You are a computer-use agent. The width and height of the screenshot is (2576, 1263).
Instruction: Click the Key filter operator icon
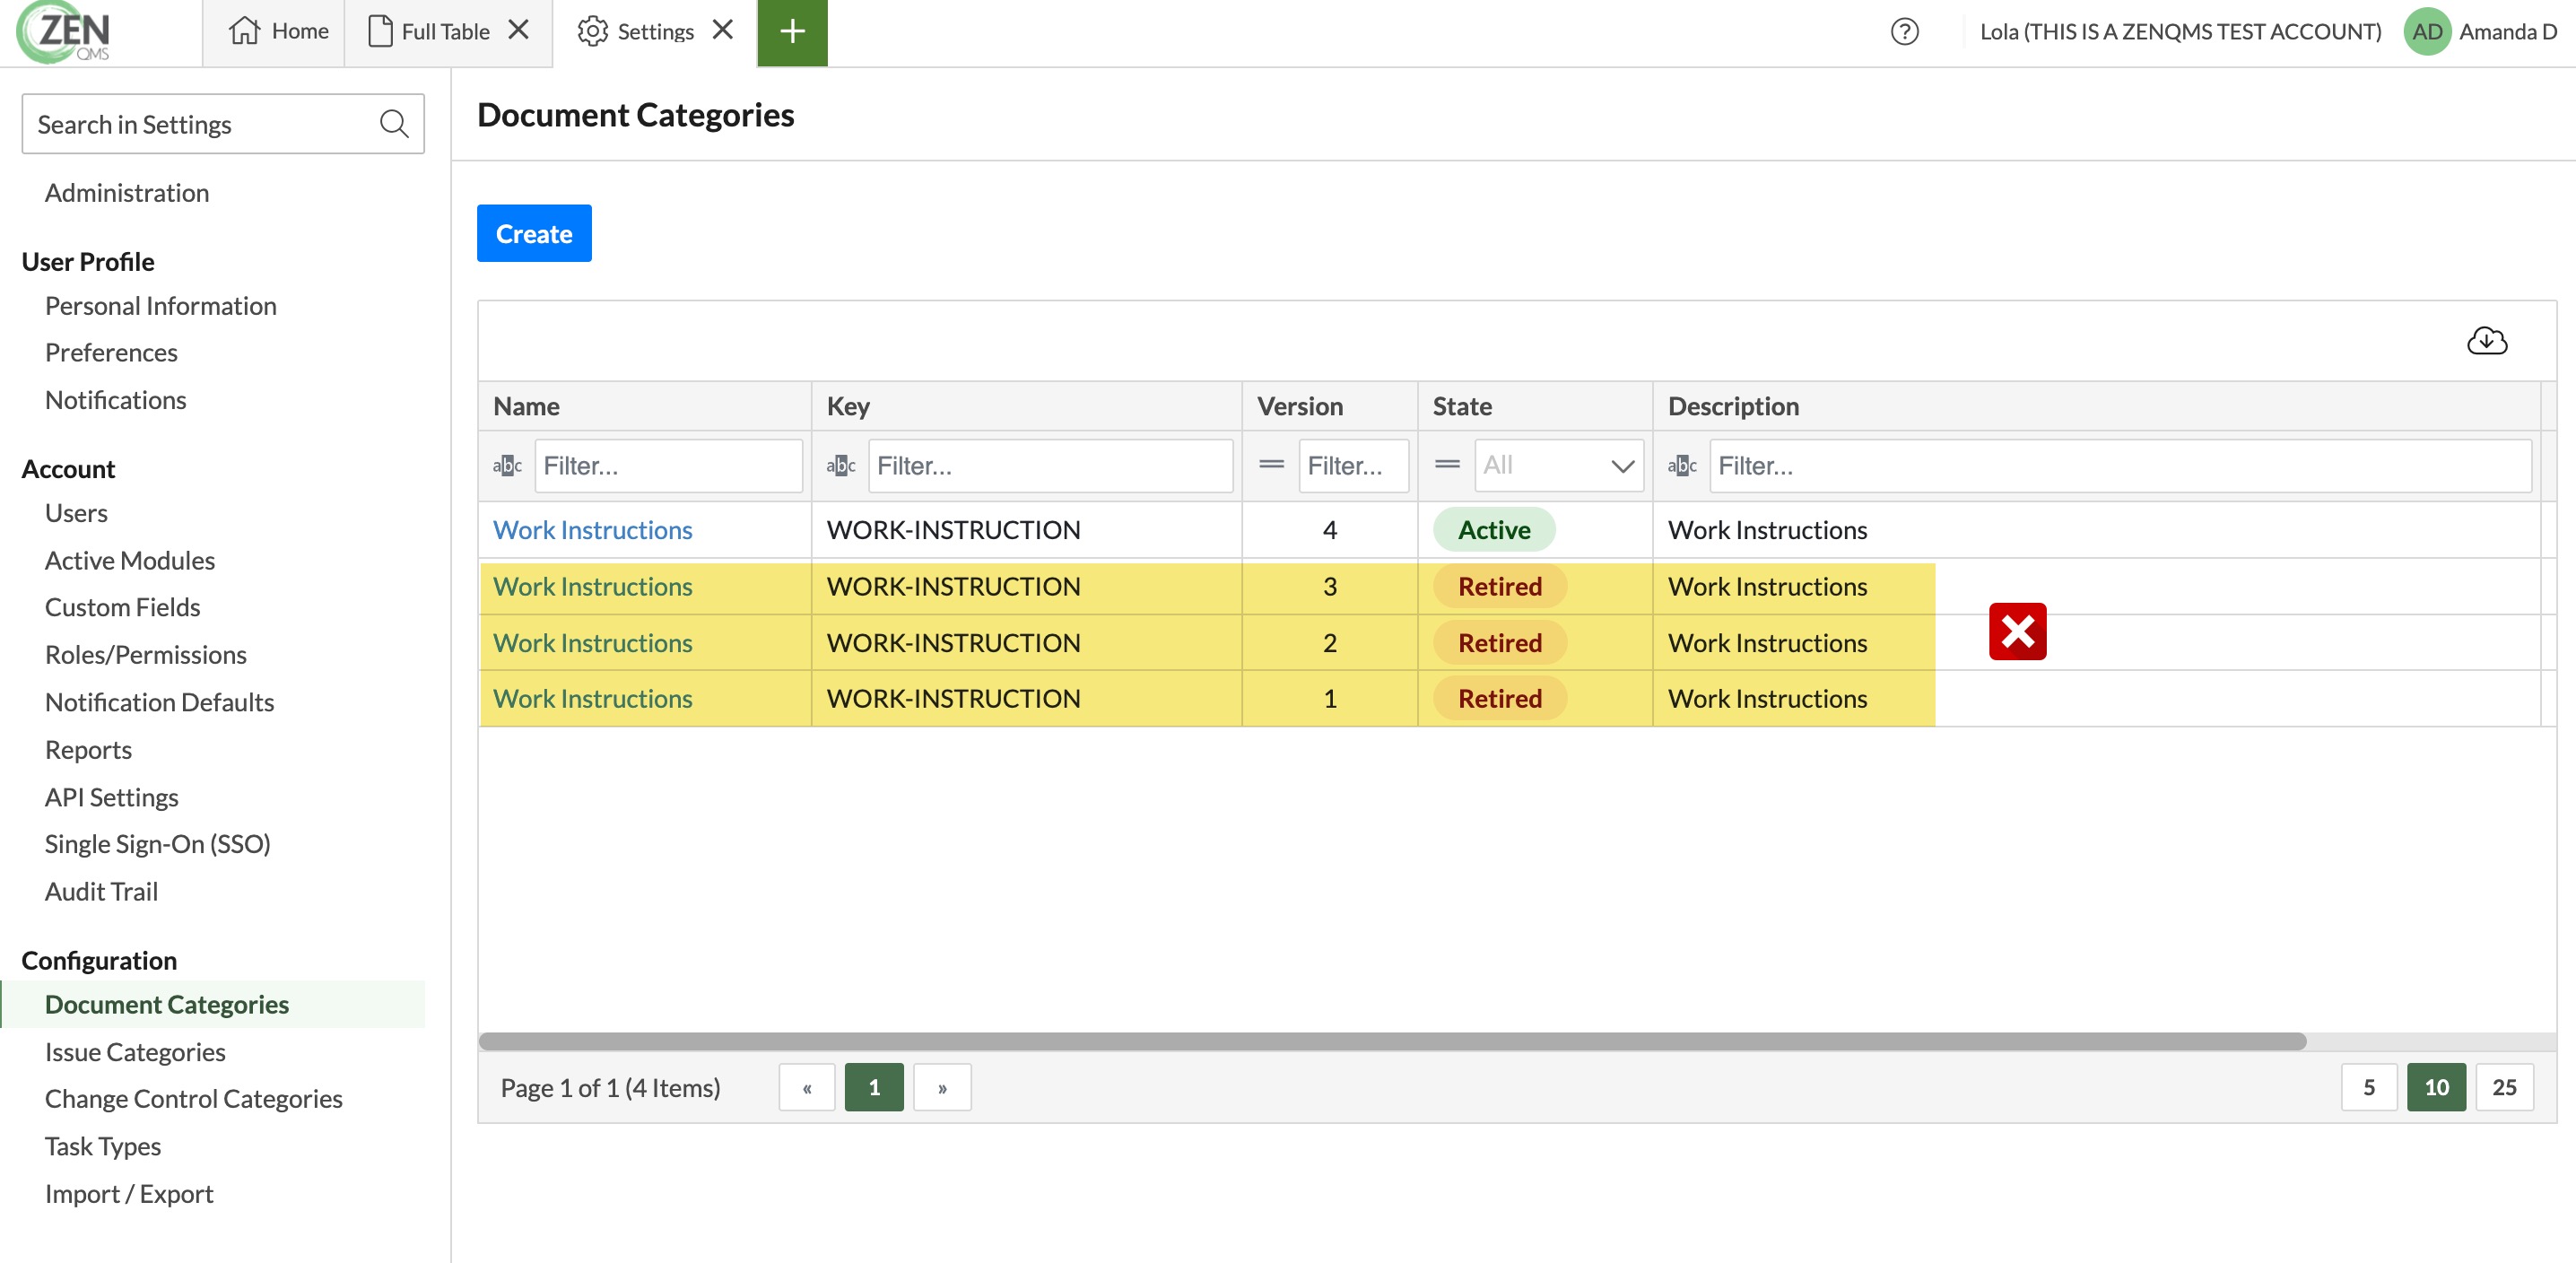point(841,466)
